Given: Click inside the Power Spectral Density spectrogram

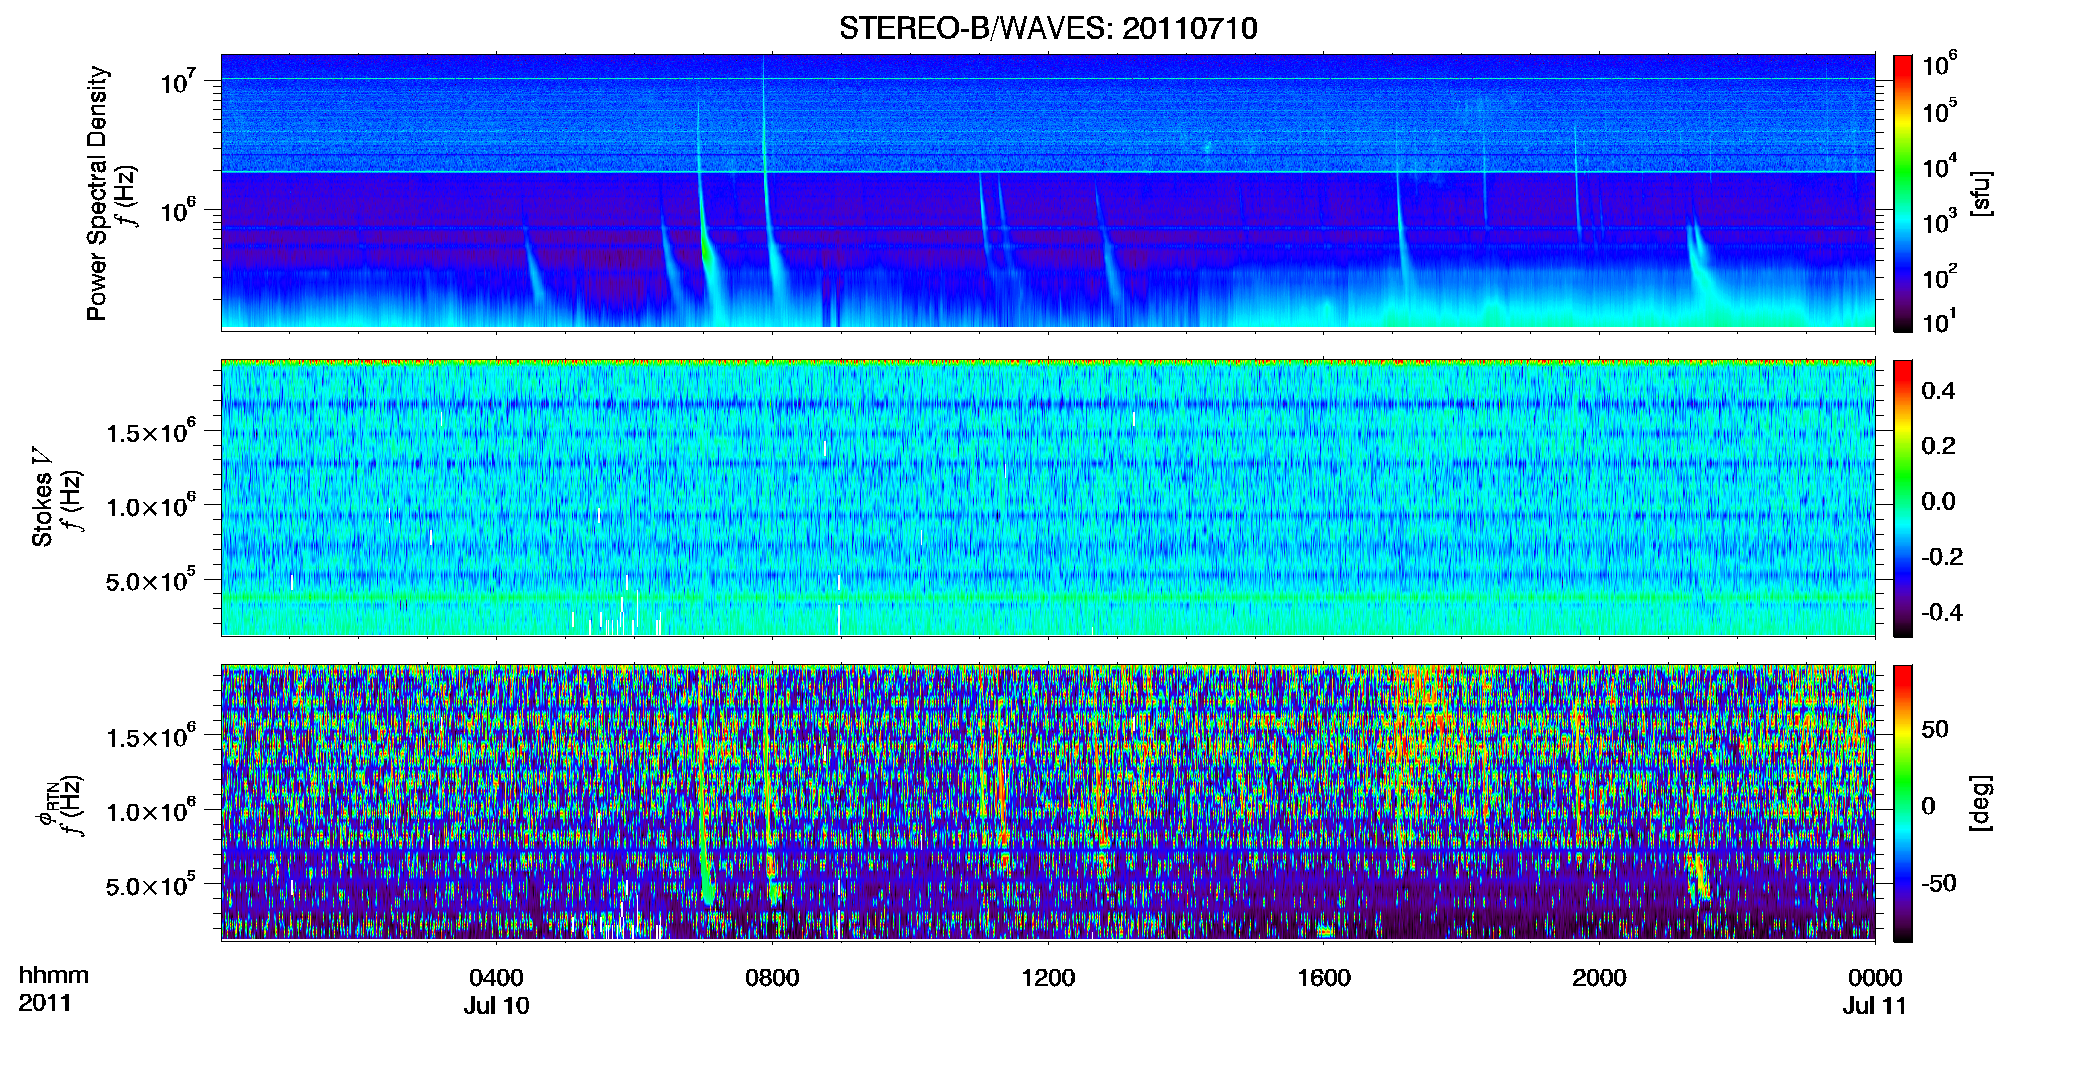Looking at the screenshot, I should coord(1048,192).
